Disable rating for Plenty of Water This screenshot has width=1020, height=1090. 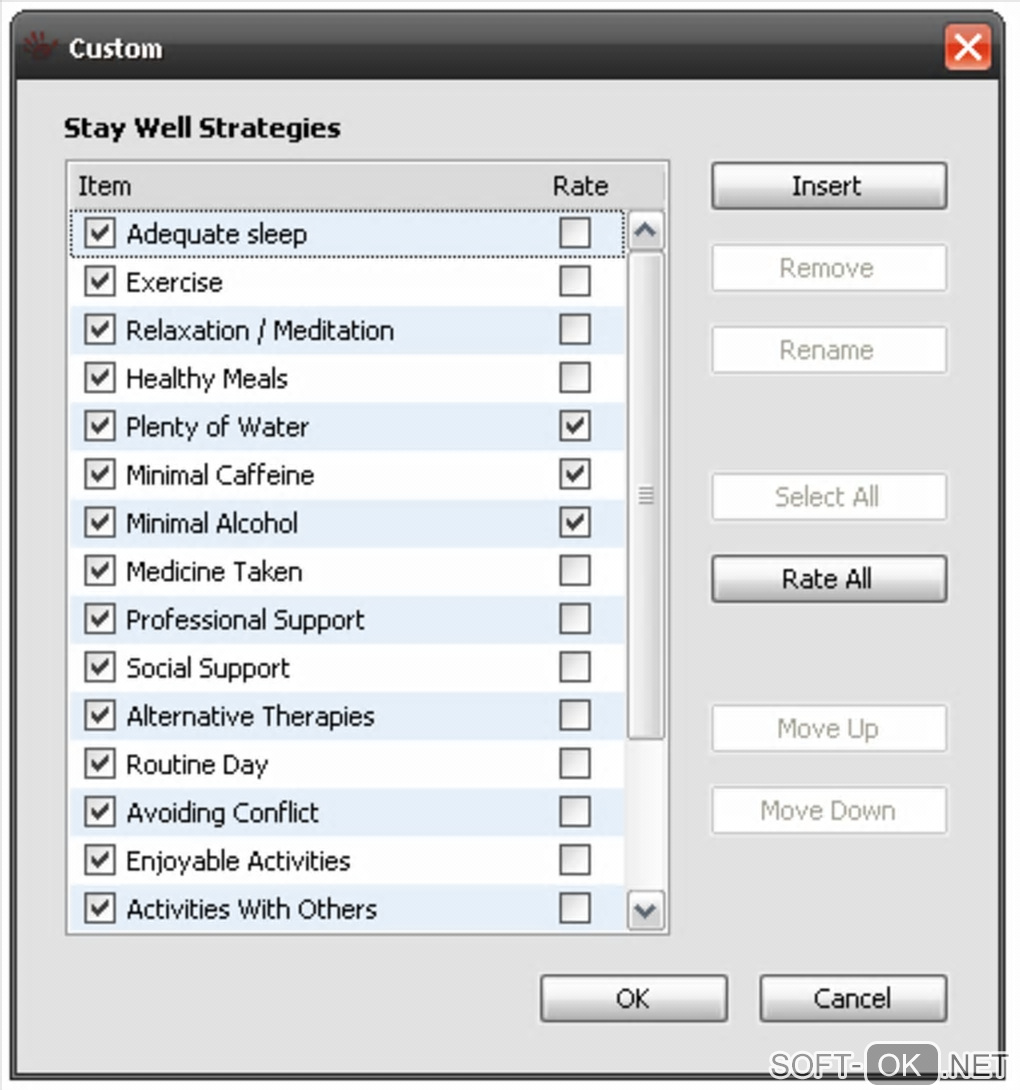575,427
